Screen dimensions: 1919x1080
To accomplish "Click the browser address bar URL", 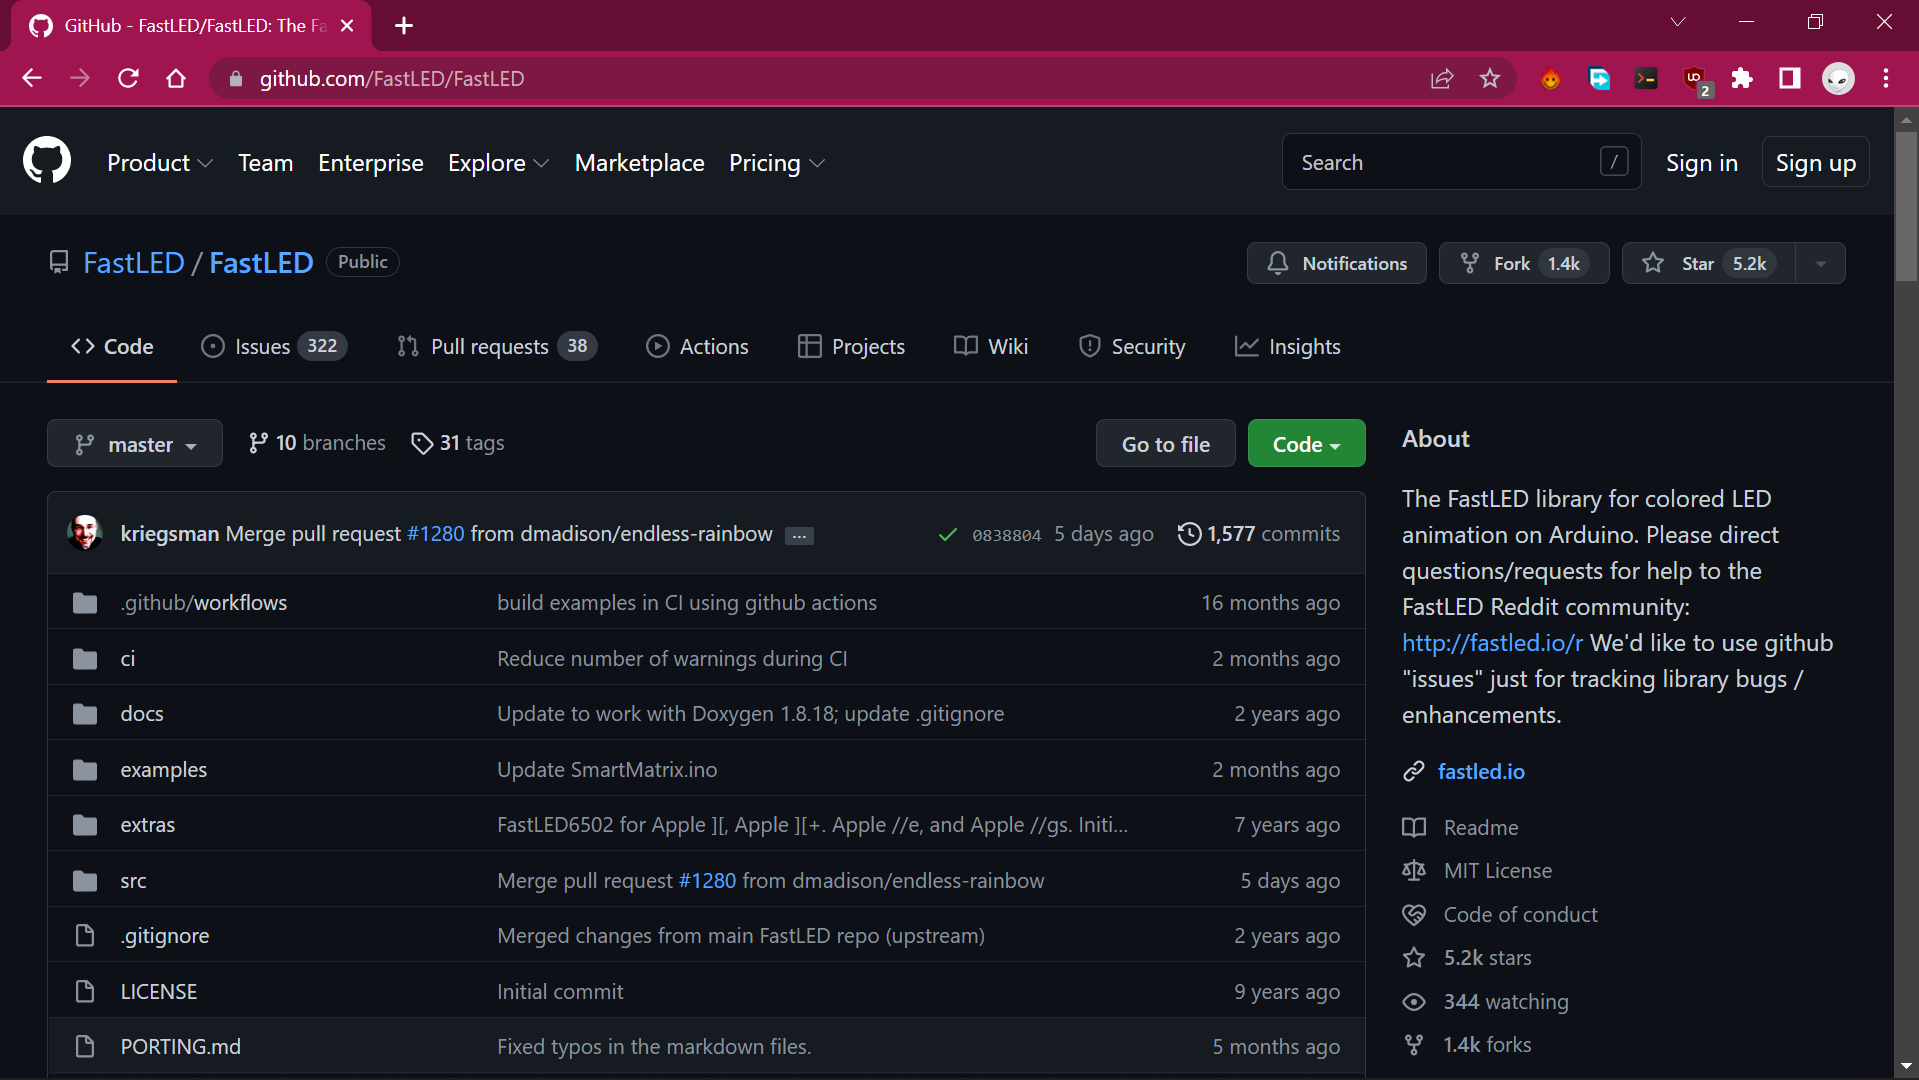I will pyautogui.click(x=392, y=79).
